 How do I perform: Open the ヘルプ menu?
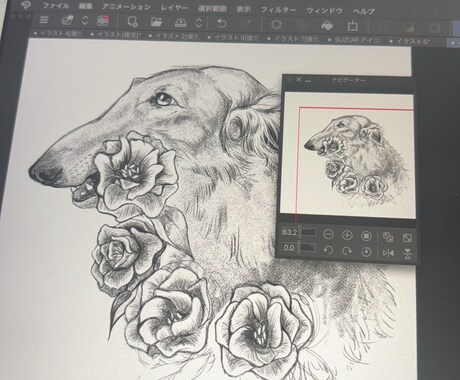tap(364, 11)
